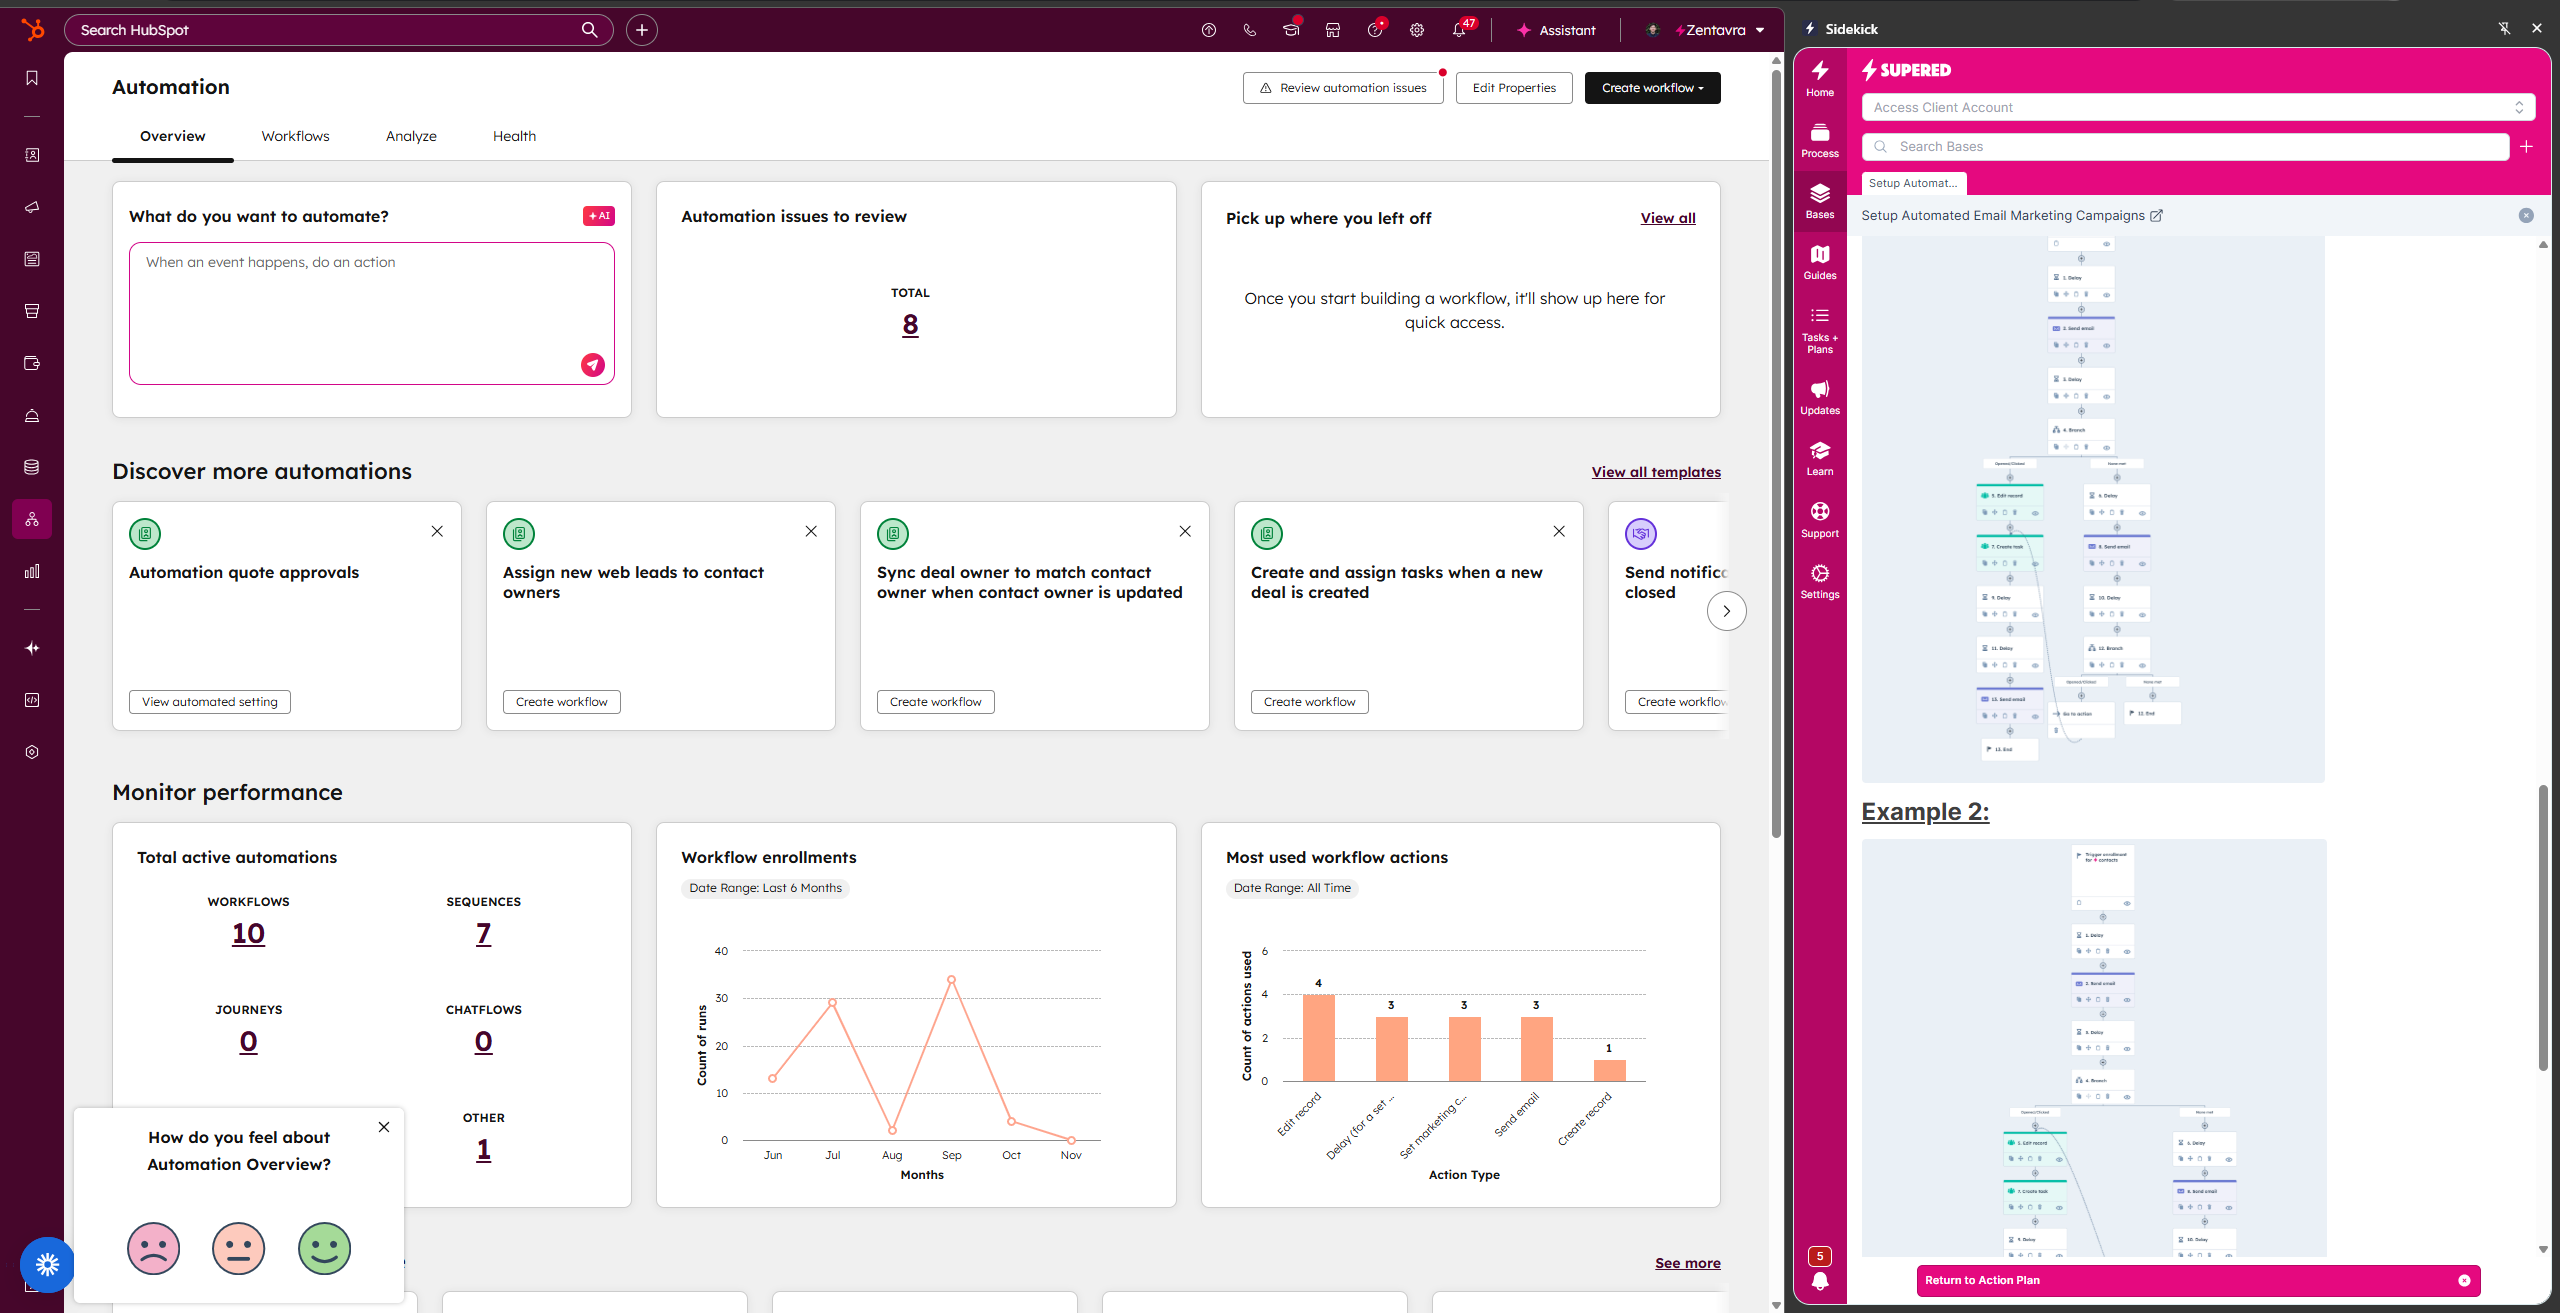The image size is (2560, 1313).
Task: Click See more link
Action: click(1688, 1263)
